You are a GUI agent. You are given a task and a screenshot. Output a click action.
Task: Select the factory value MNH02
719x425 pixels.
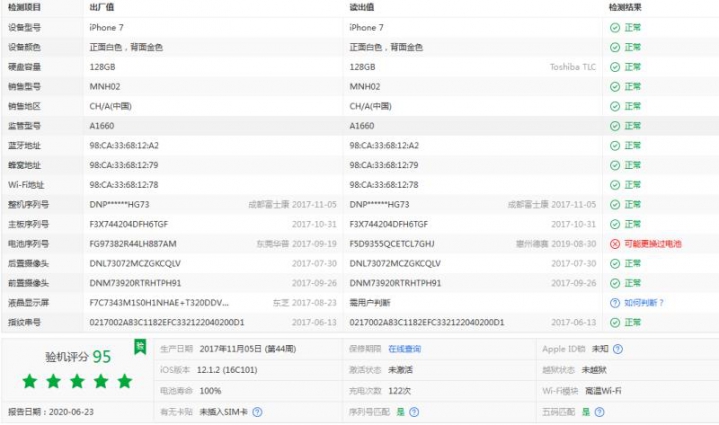coord(105,87)
